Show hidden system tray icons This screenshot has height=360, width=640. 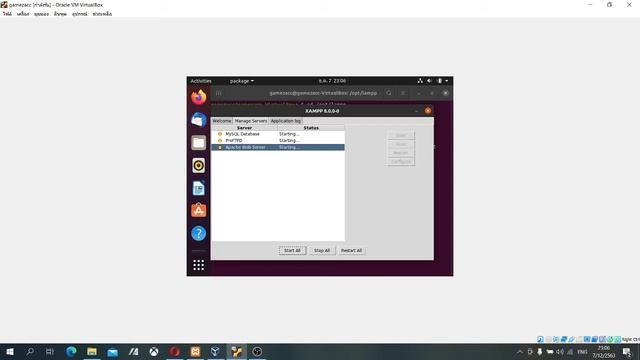[x=520, y=352]
